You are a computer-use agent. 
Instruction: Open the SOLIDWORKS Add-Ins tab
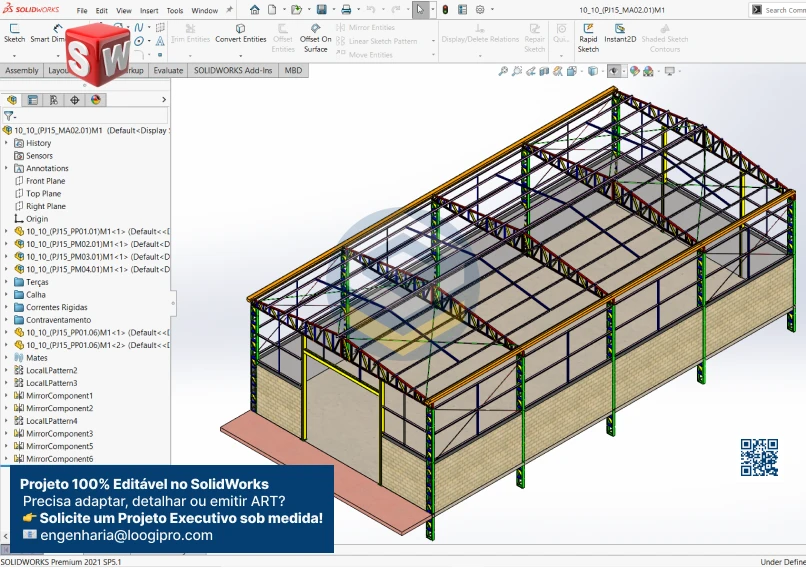[x=235, y=71]
